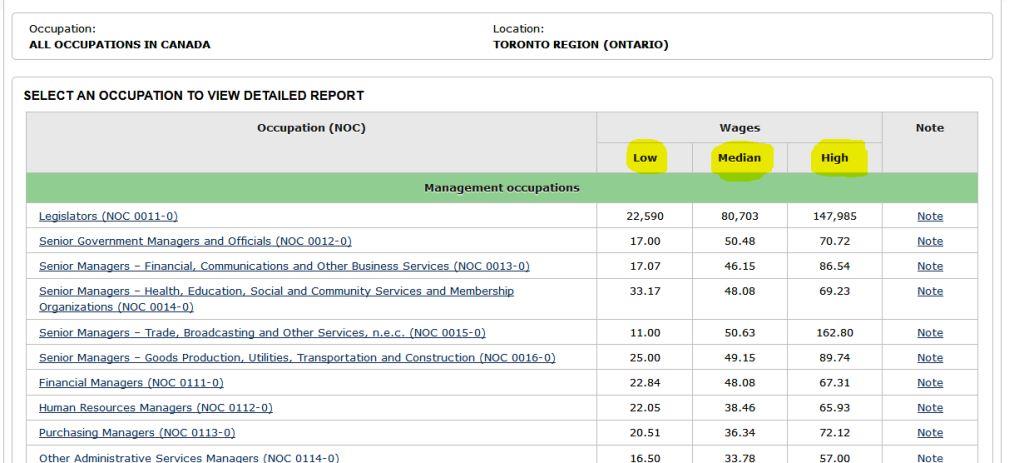Show Note for Purchasing Managers row
This screenshot has height=463, width=1024.
[x=929, y=433]
